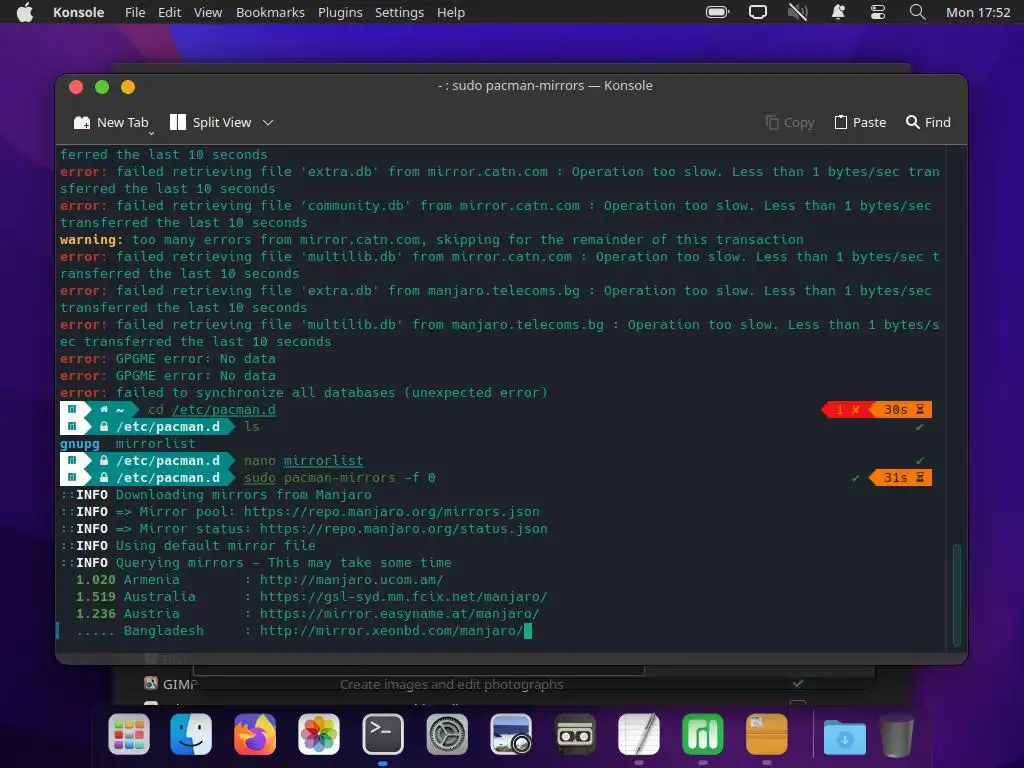Click the /etc/pacman.d path in cd command

(224, 409)
